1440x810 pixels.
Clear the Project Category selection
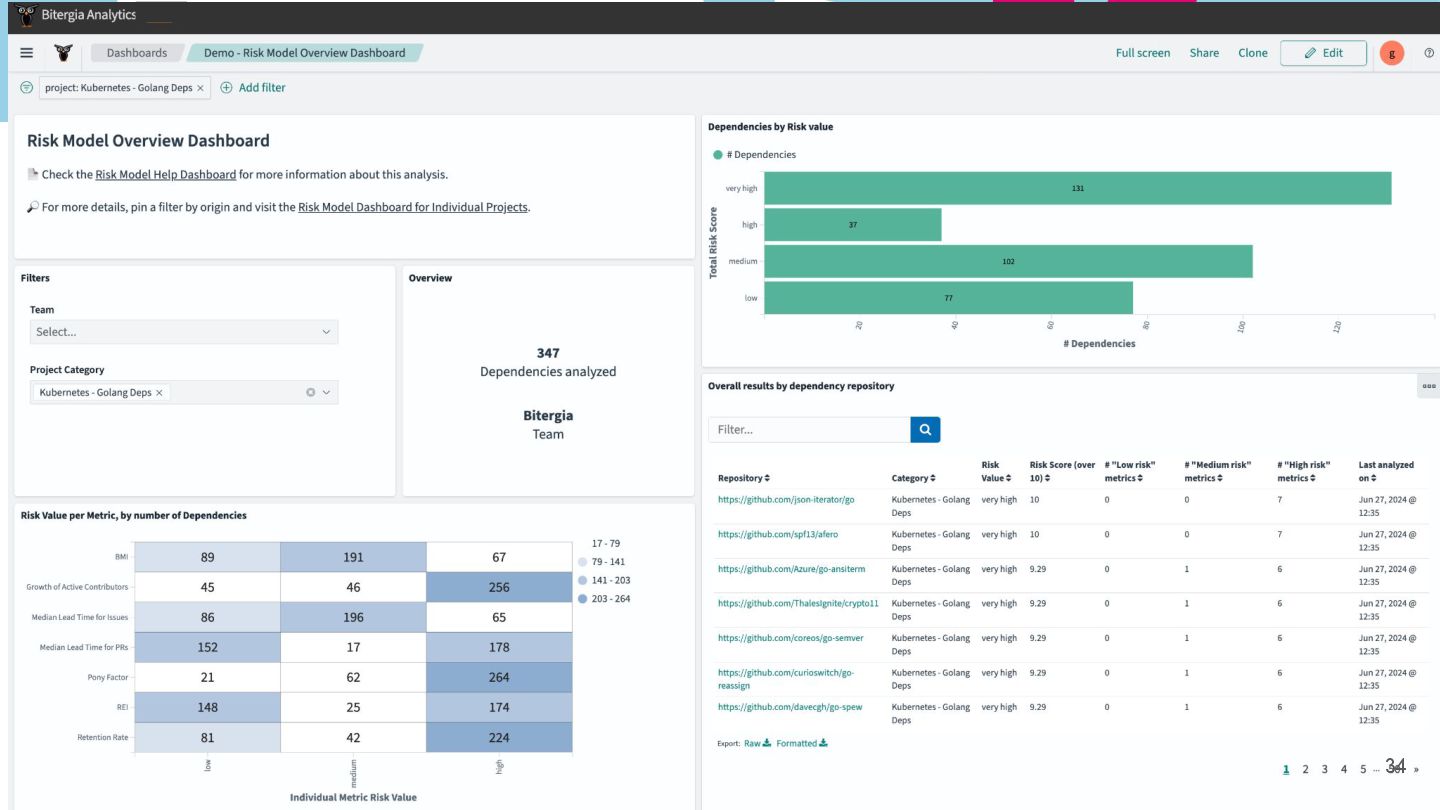point(310,392)
